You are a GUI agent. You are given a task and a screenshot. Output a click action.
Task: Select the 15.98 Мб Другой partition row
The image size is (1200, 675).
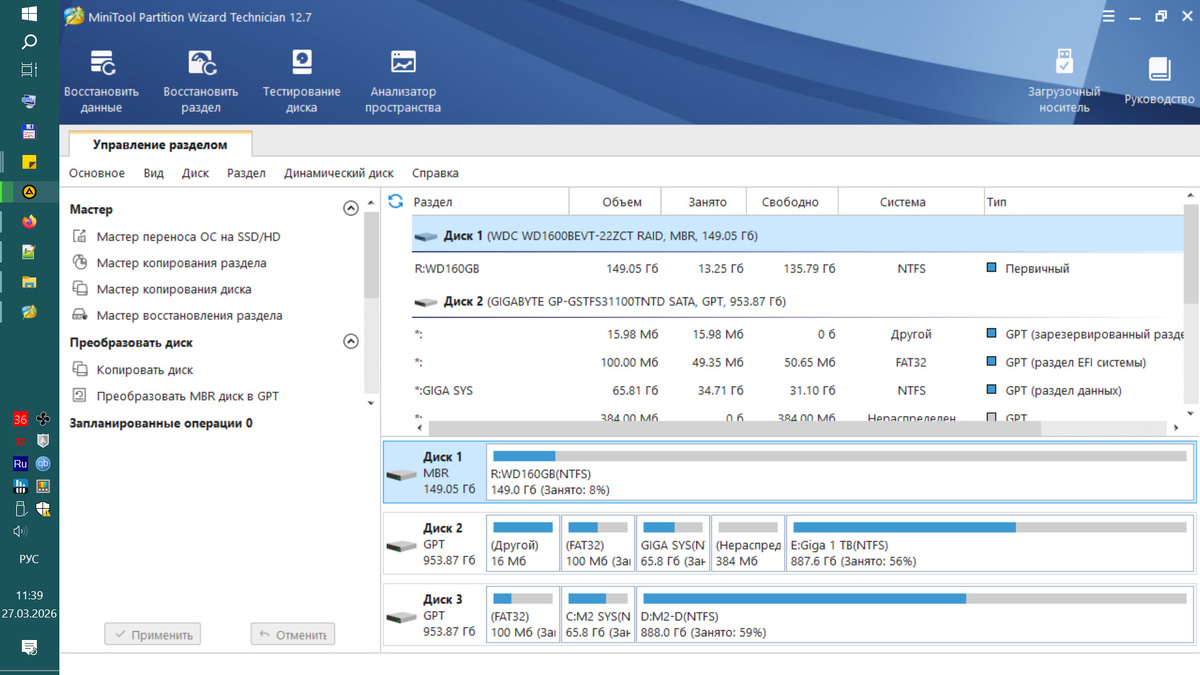797,334
